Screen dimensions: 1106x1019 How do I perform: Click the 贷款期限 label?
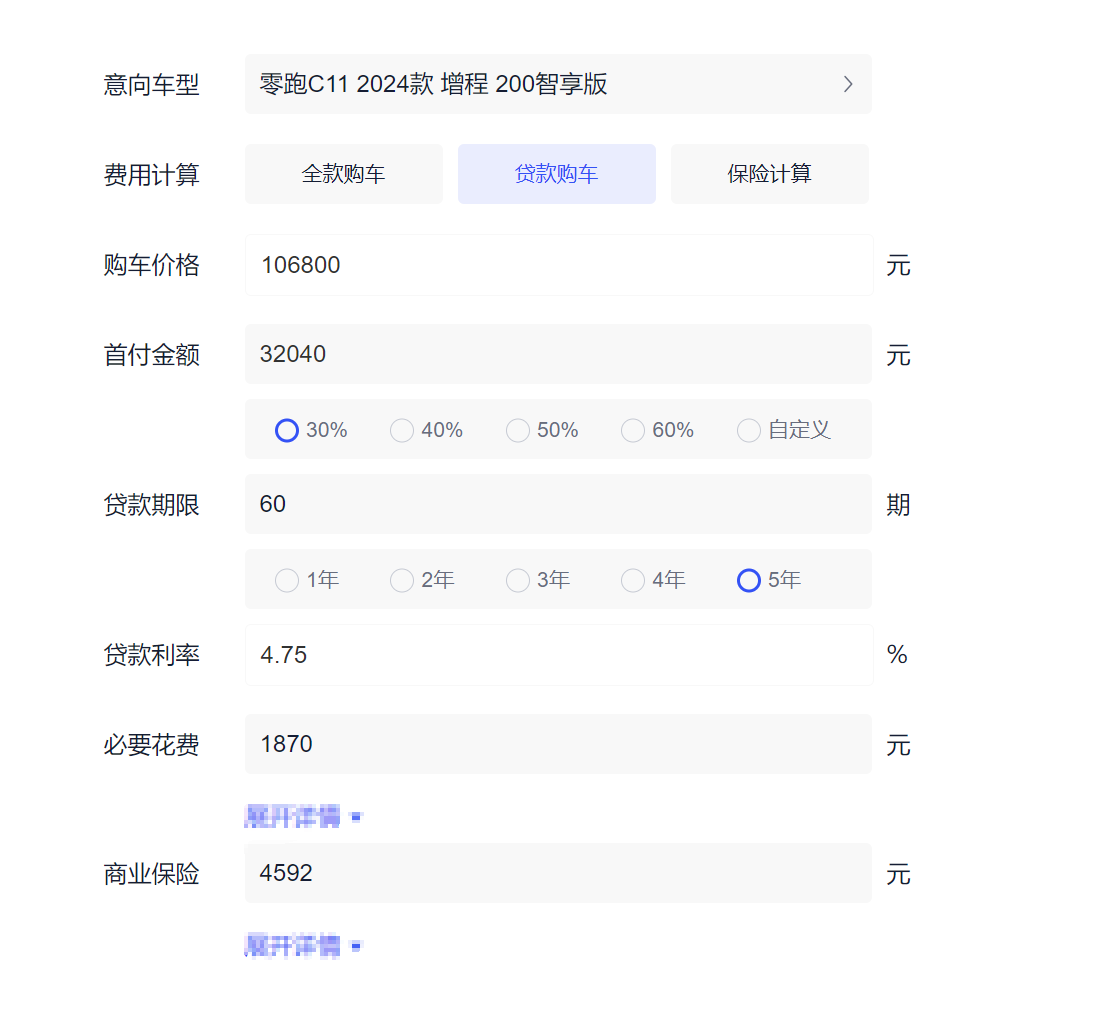coord(152,505)
